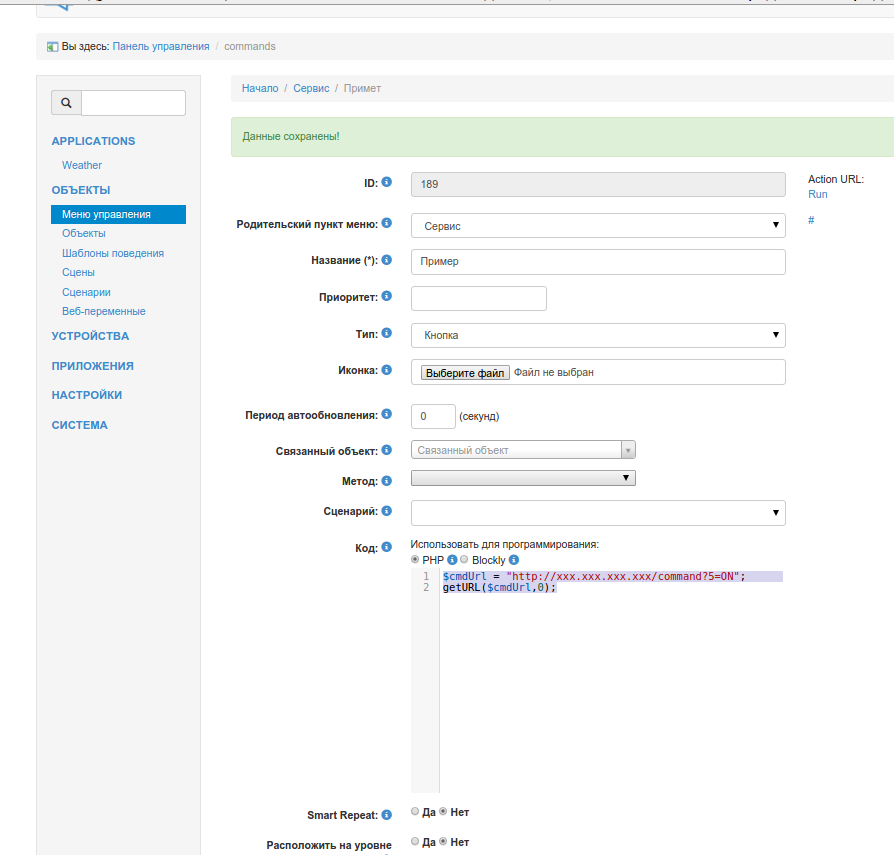Click the Название text field
This screenshot has width=894, height=855.
click(x=598, y=262)
